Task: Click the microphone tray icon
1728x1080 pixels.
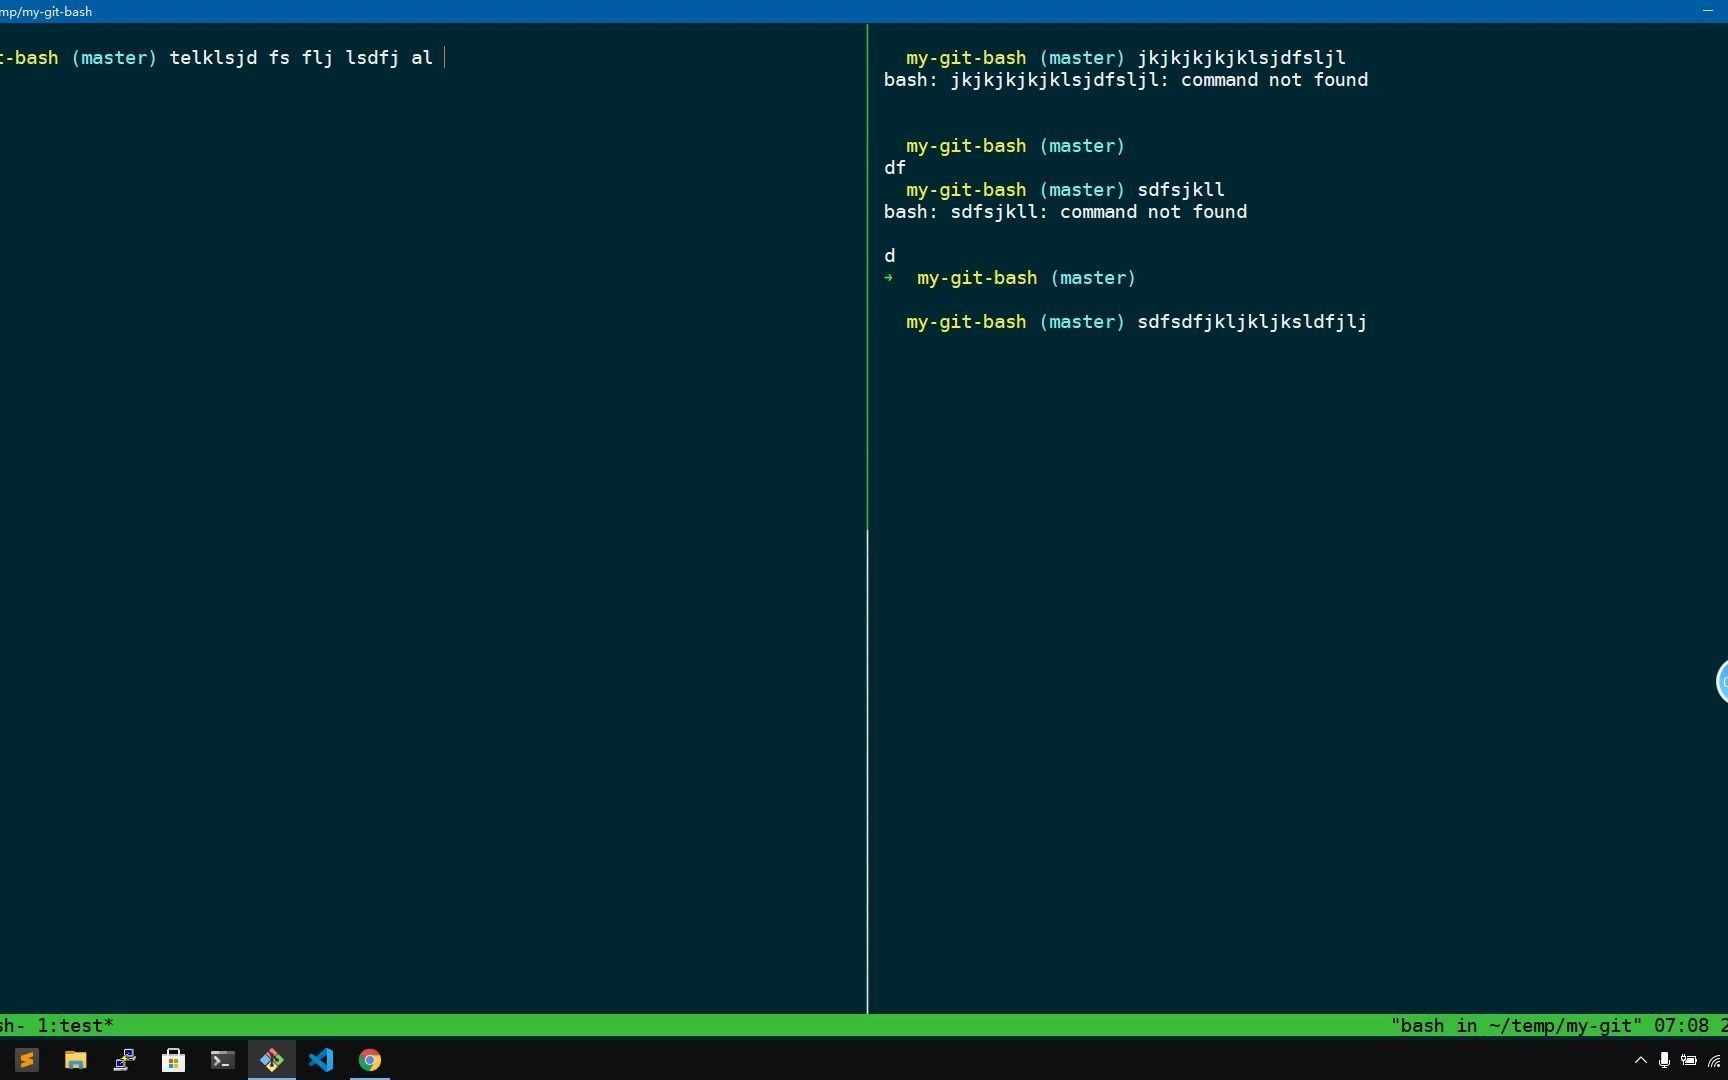Action: pyautogui.click(x=1664, y=1060)
